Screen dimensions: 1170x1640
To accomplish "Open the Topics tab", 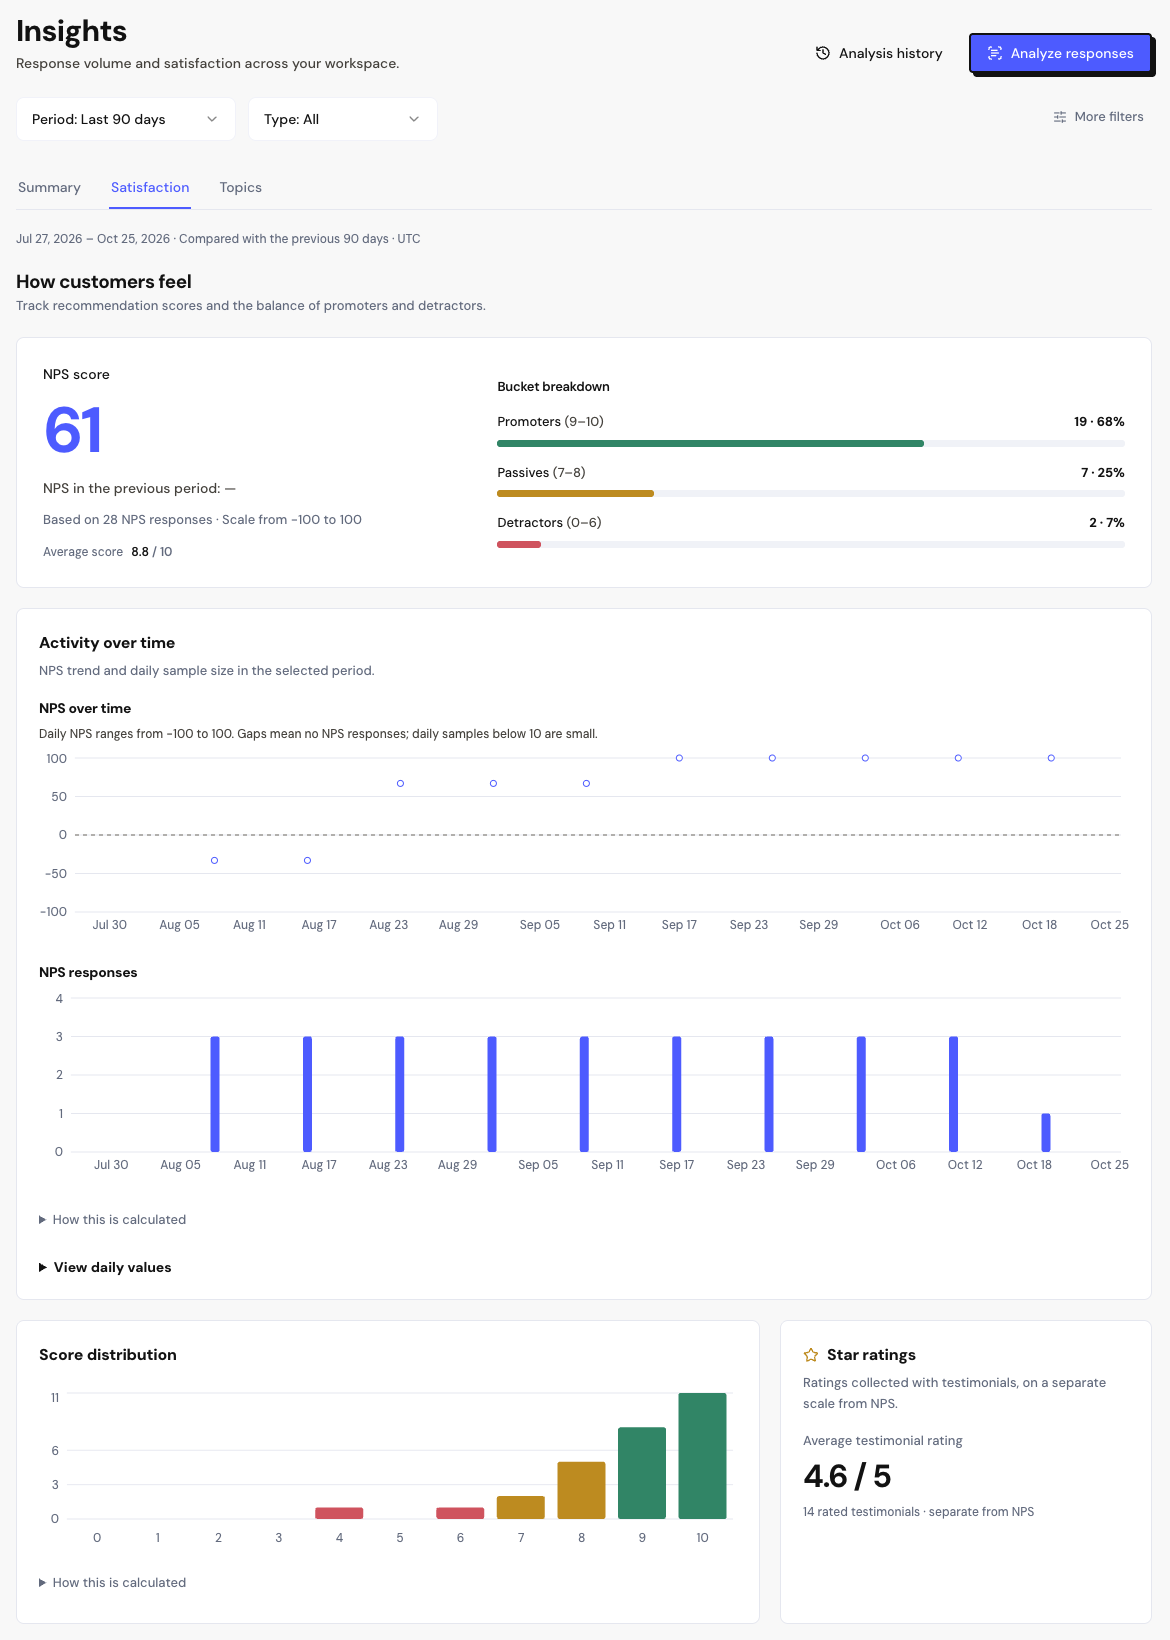I will (x=241, y=187).
